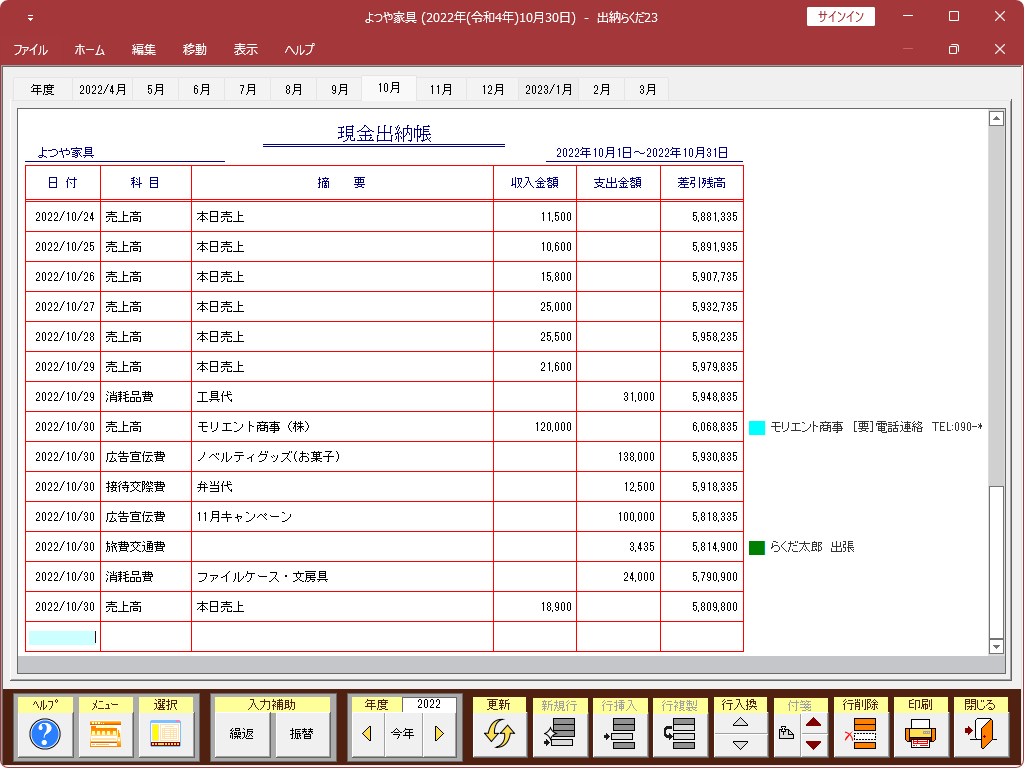The height and width of the screenshot is (768, 1024).
Task: Click the balance value 5,809,800
Action: (x=702, y=607)
